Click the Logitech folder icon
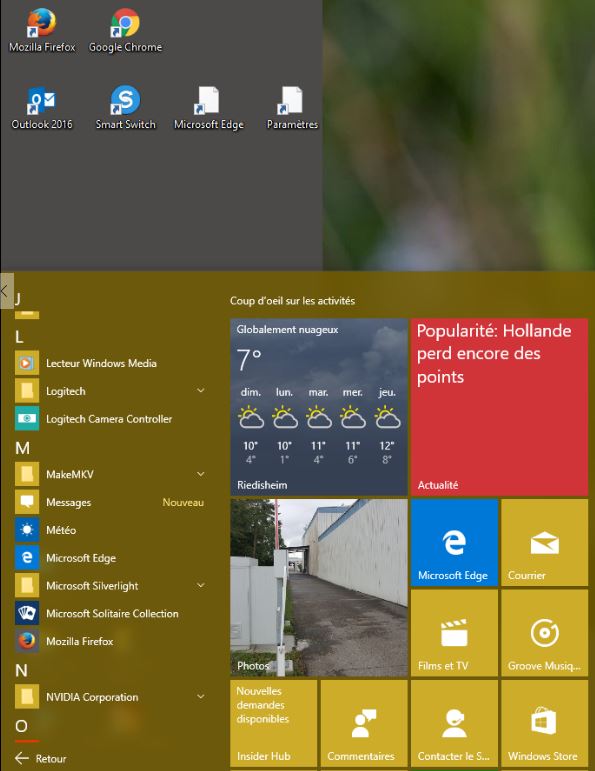The height and width of the screenshot is (771, 595). (x=27, y=391)
